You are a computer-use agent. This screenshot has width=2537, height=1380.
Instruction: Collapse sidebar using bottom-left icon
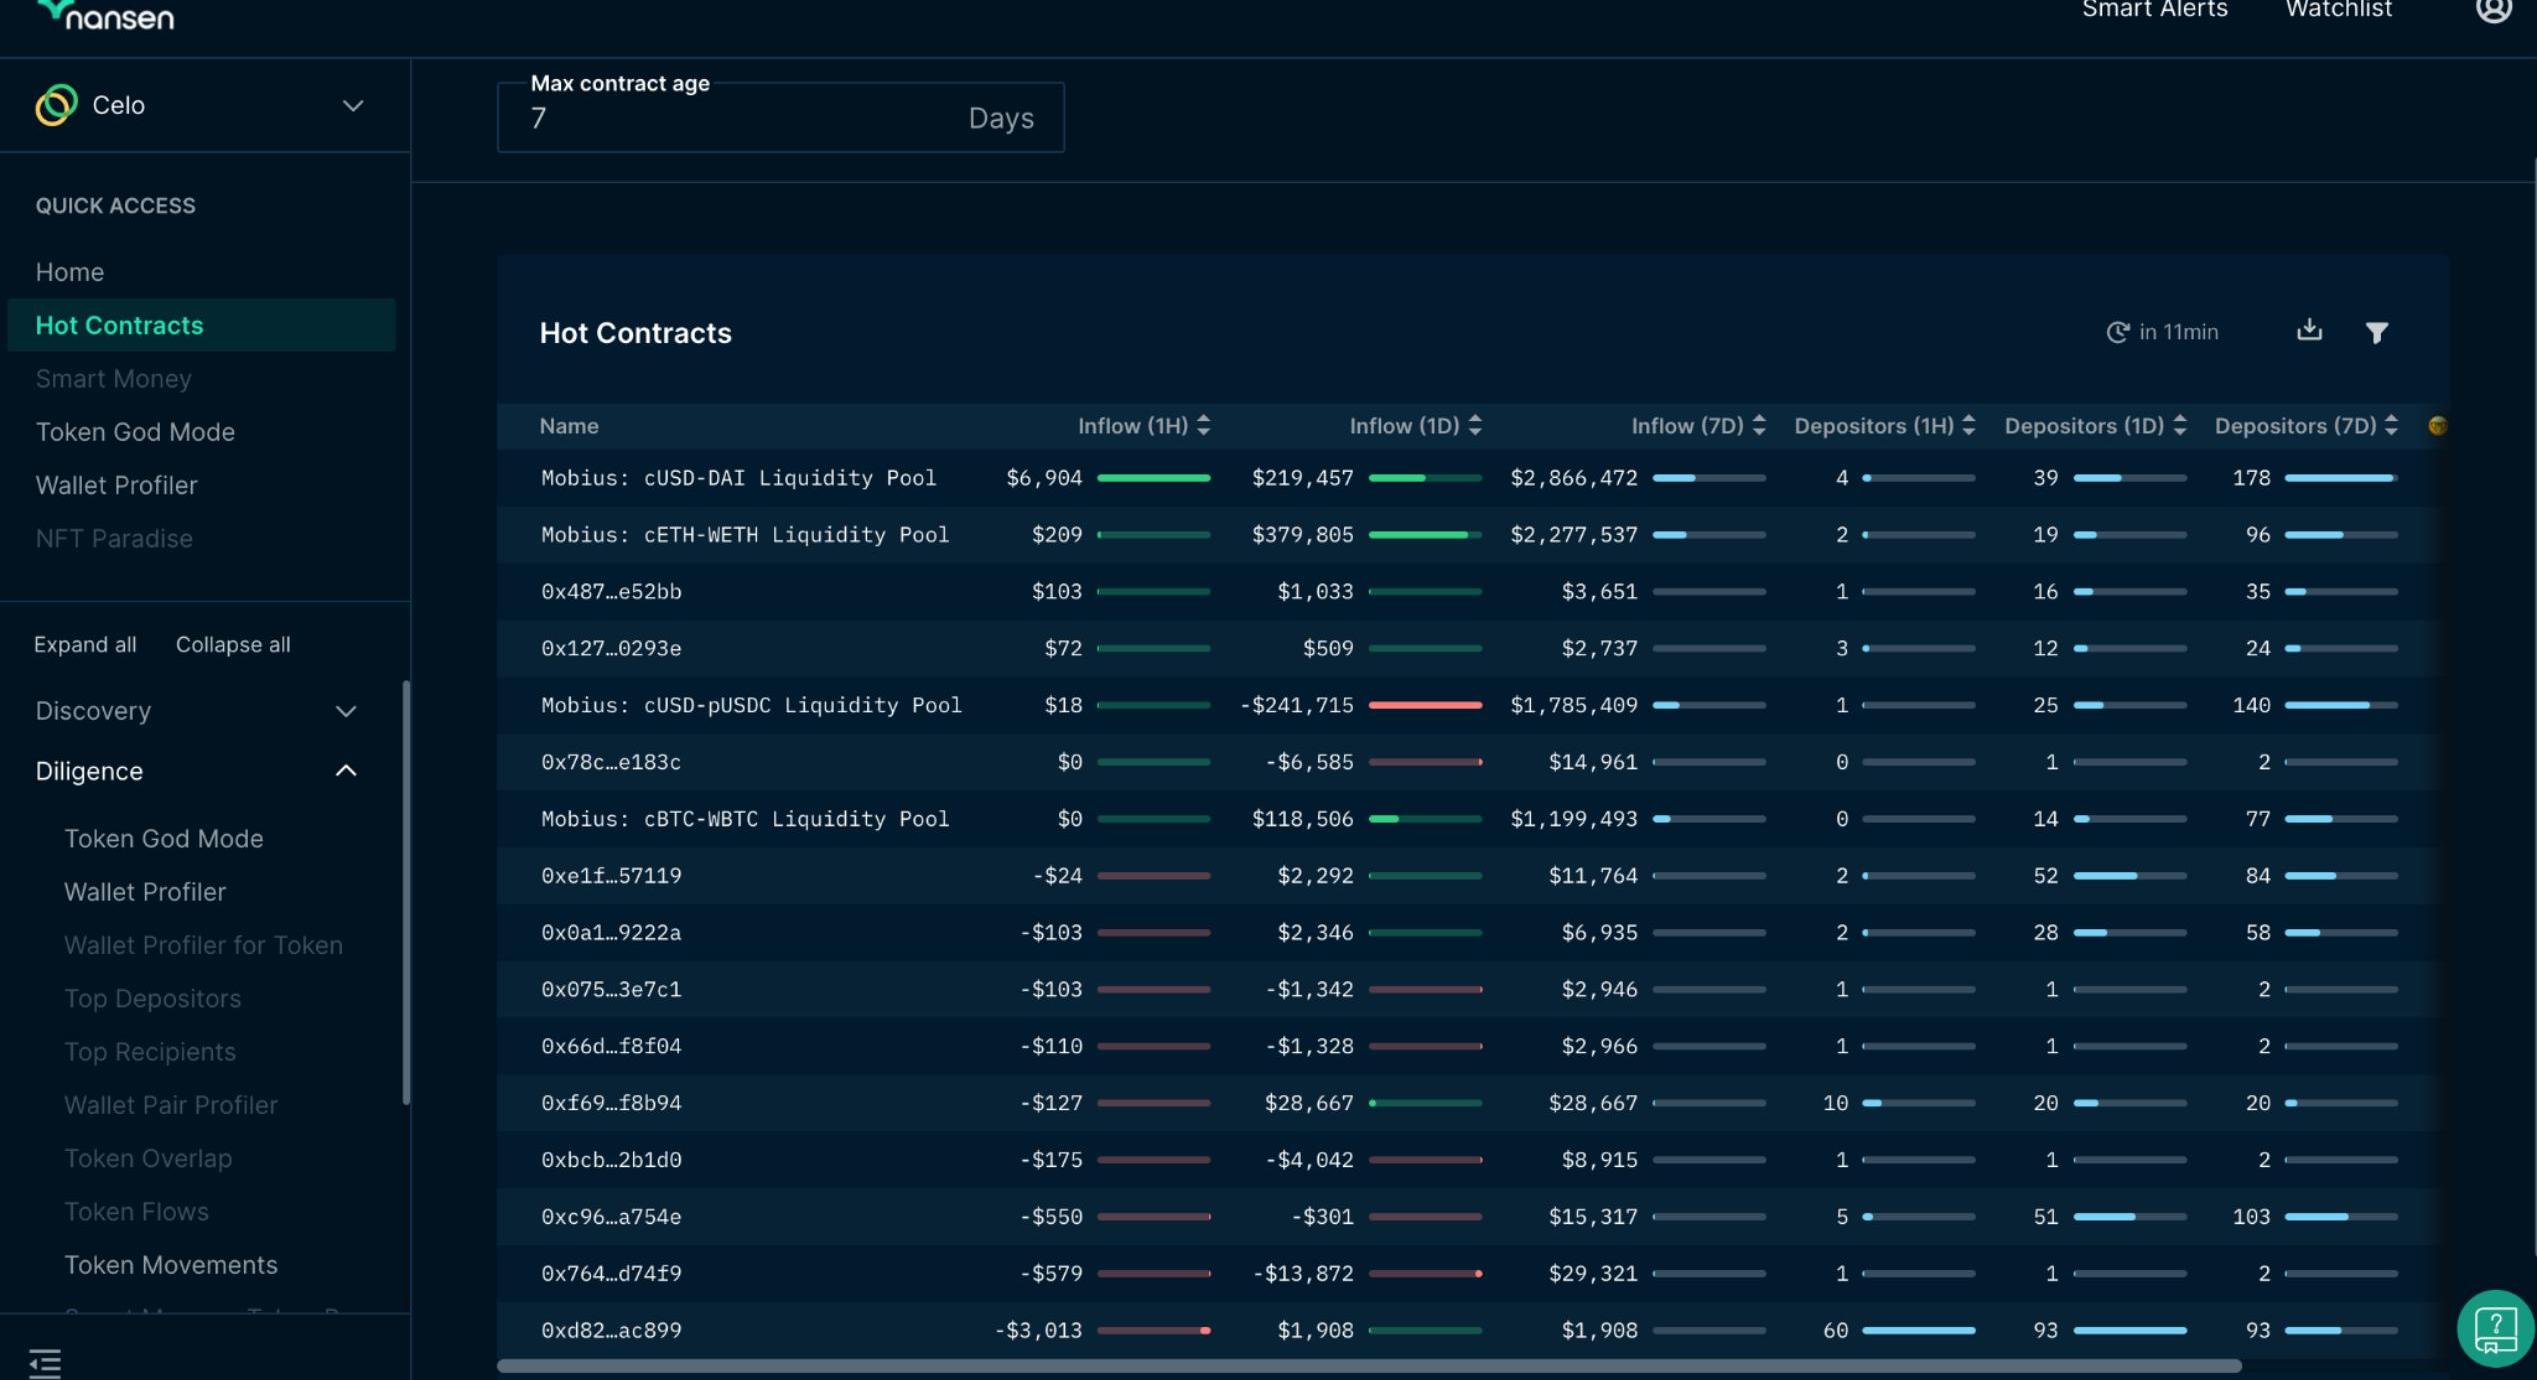pos(45,1362)
